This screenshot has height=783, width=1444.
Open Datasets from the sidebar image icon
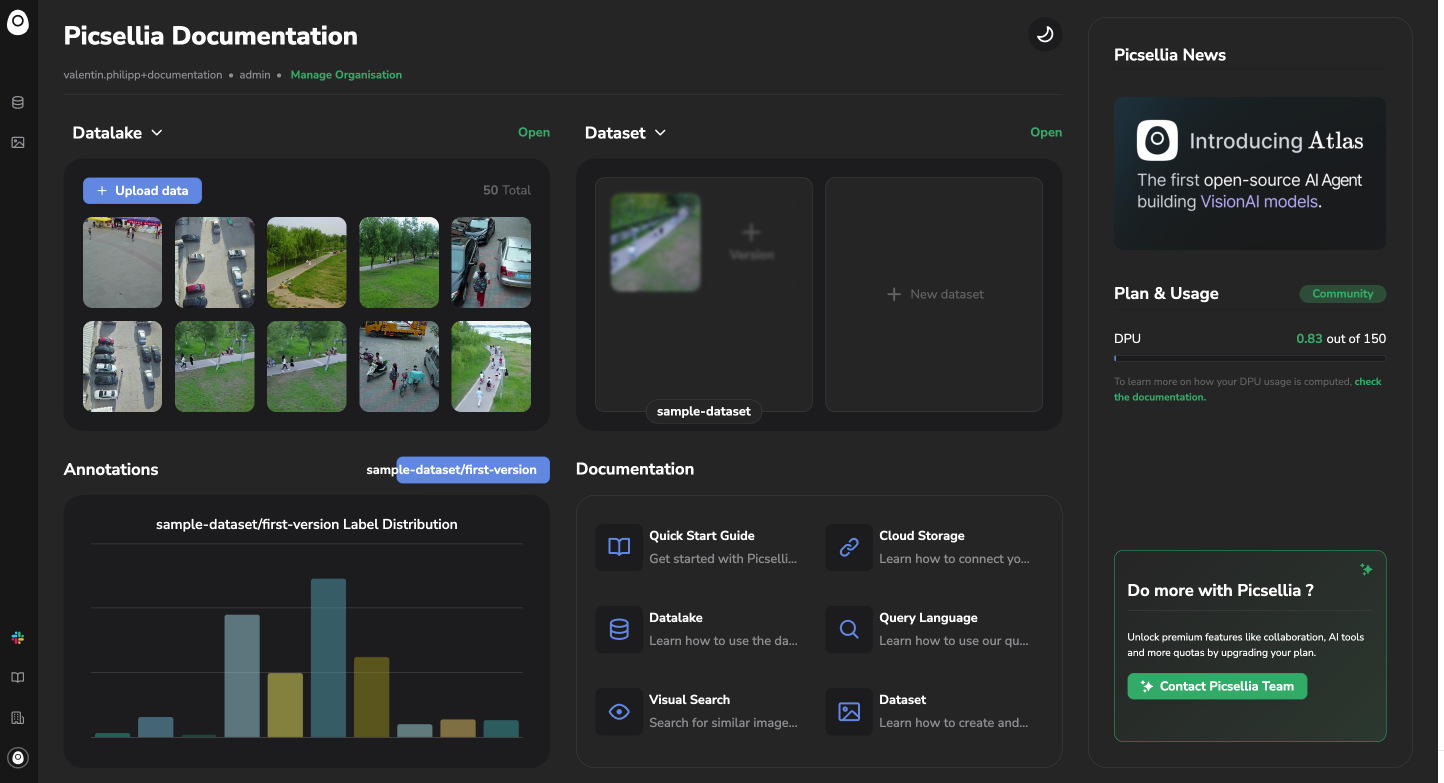point(18,142)
